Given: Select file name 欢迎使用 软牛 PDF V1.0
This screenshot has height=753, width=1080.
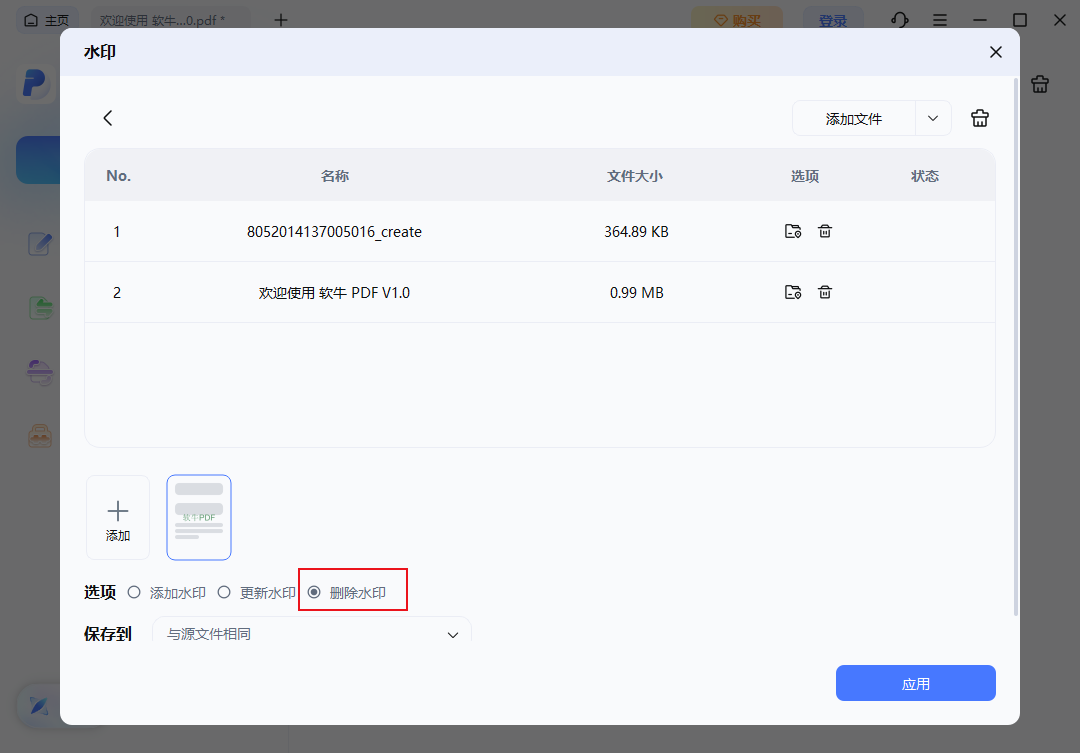Looking at the screenshot, I should (x=334, y=293).
